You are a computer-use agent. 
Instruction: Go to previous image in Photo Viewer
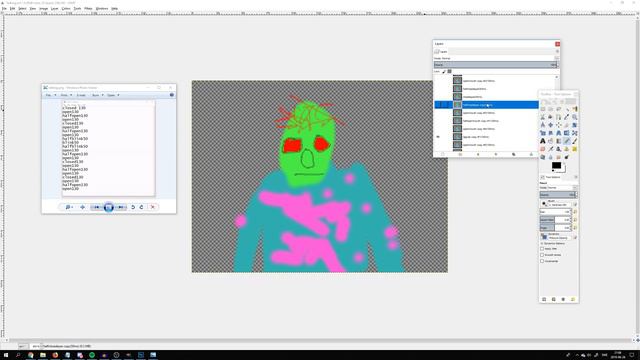pyautogui.click(x=96, y=207)
